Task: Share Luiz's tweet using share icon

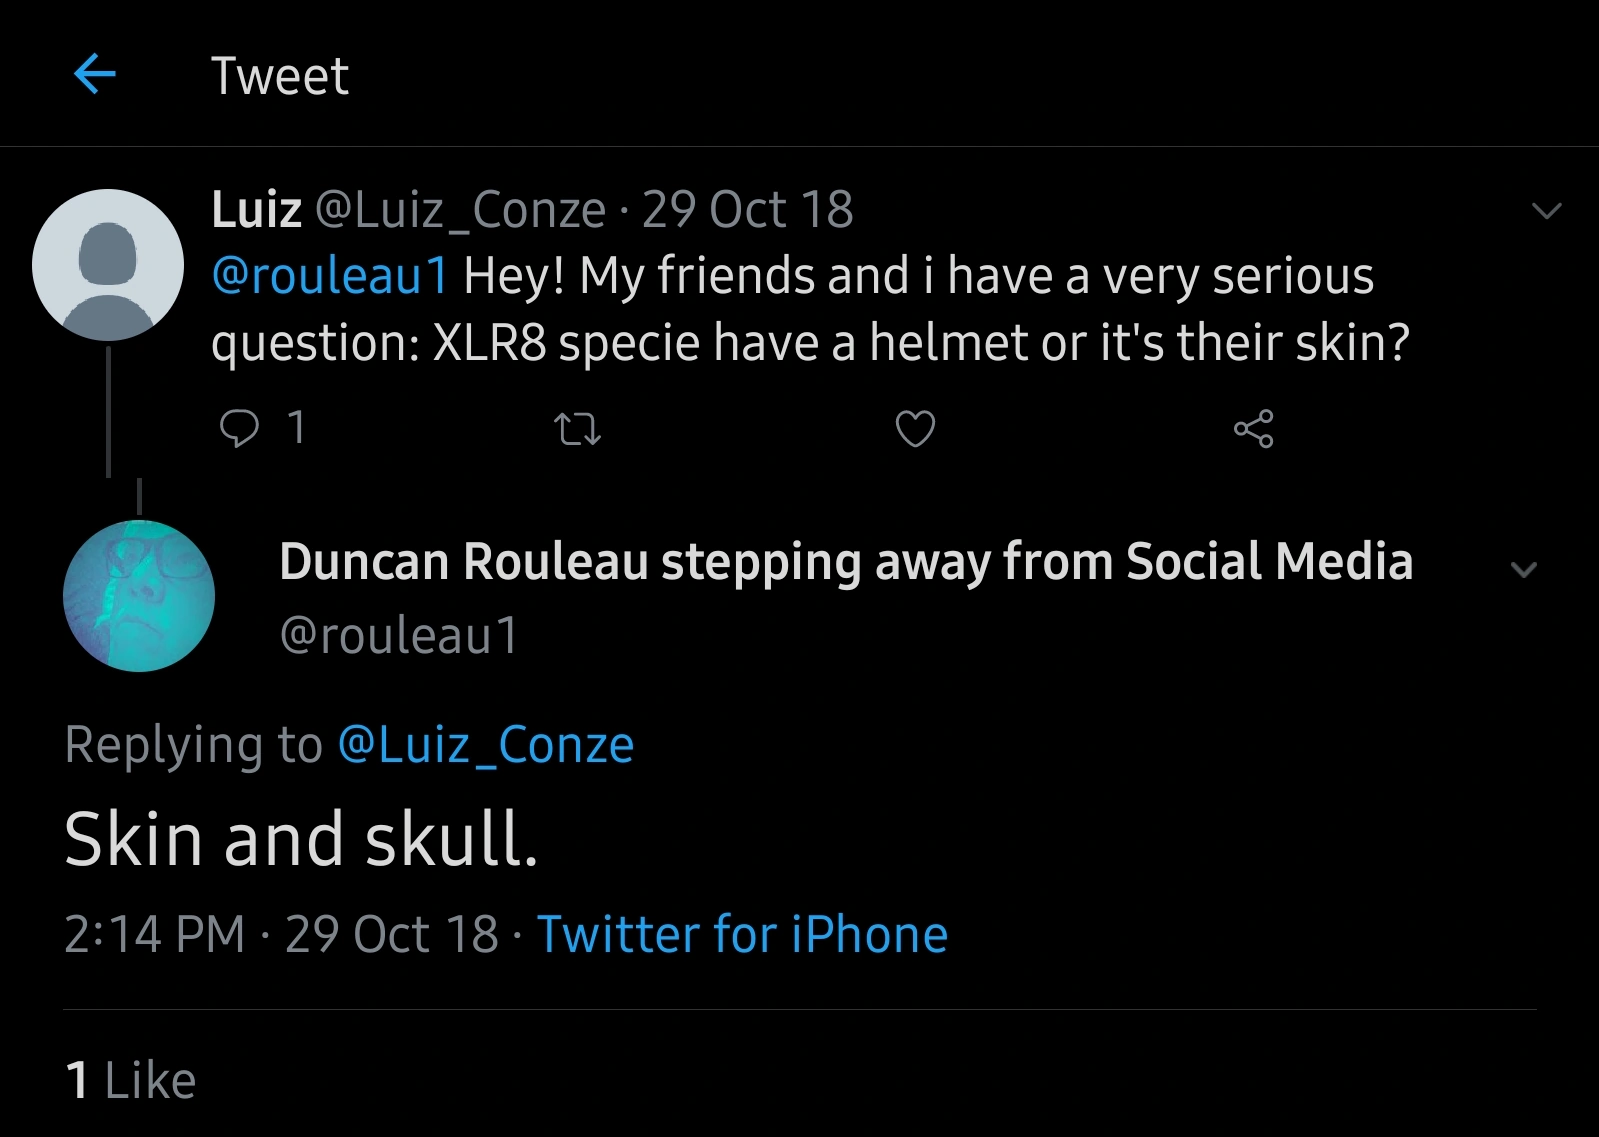Action: click(x=1253, y=429)
